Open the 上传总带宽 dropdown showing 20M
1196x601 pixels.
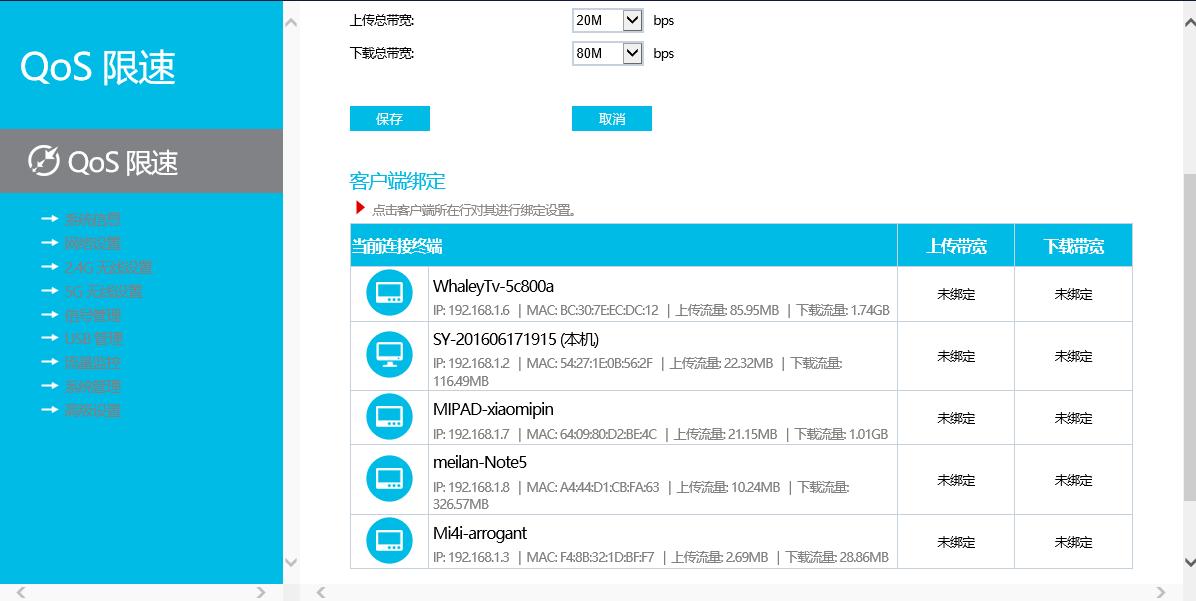click(607, 19)
